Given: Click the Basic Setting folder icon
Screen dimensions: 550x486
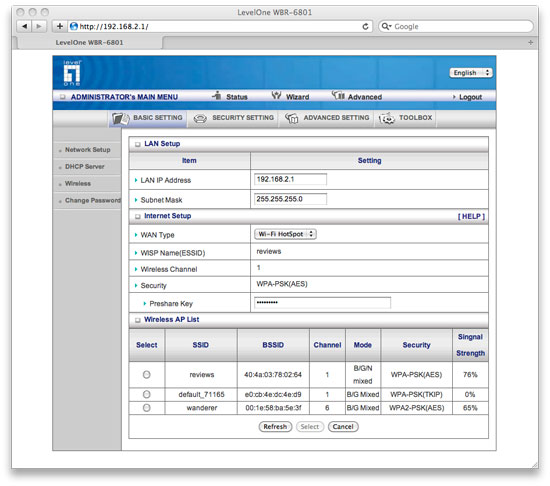Looking at the screenshot, I should pyautogui.click(x=120, y=119).
